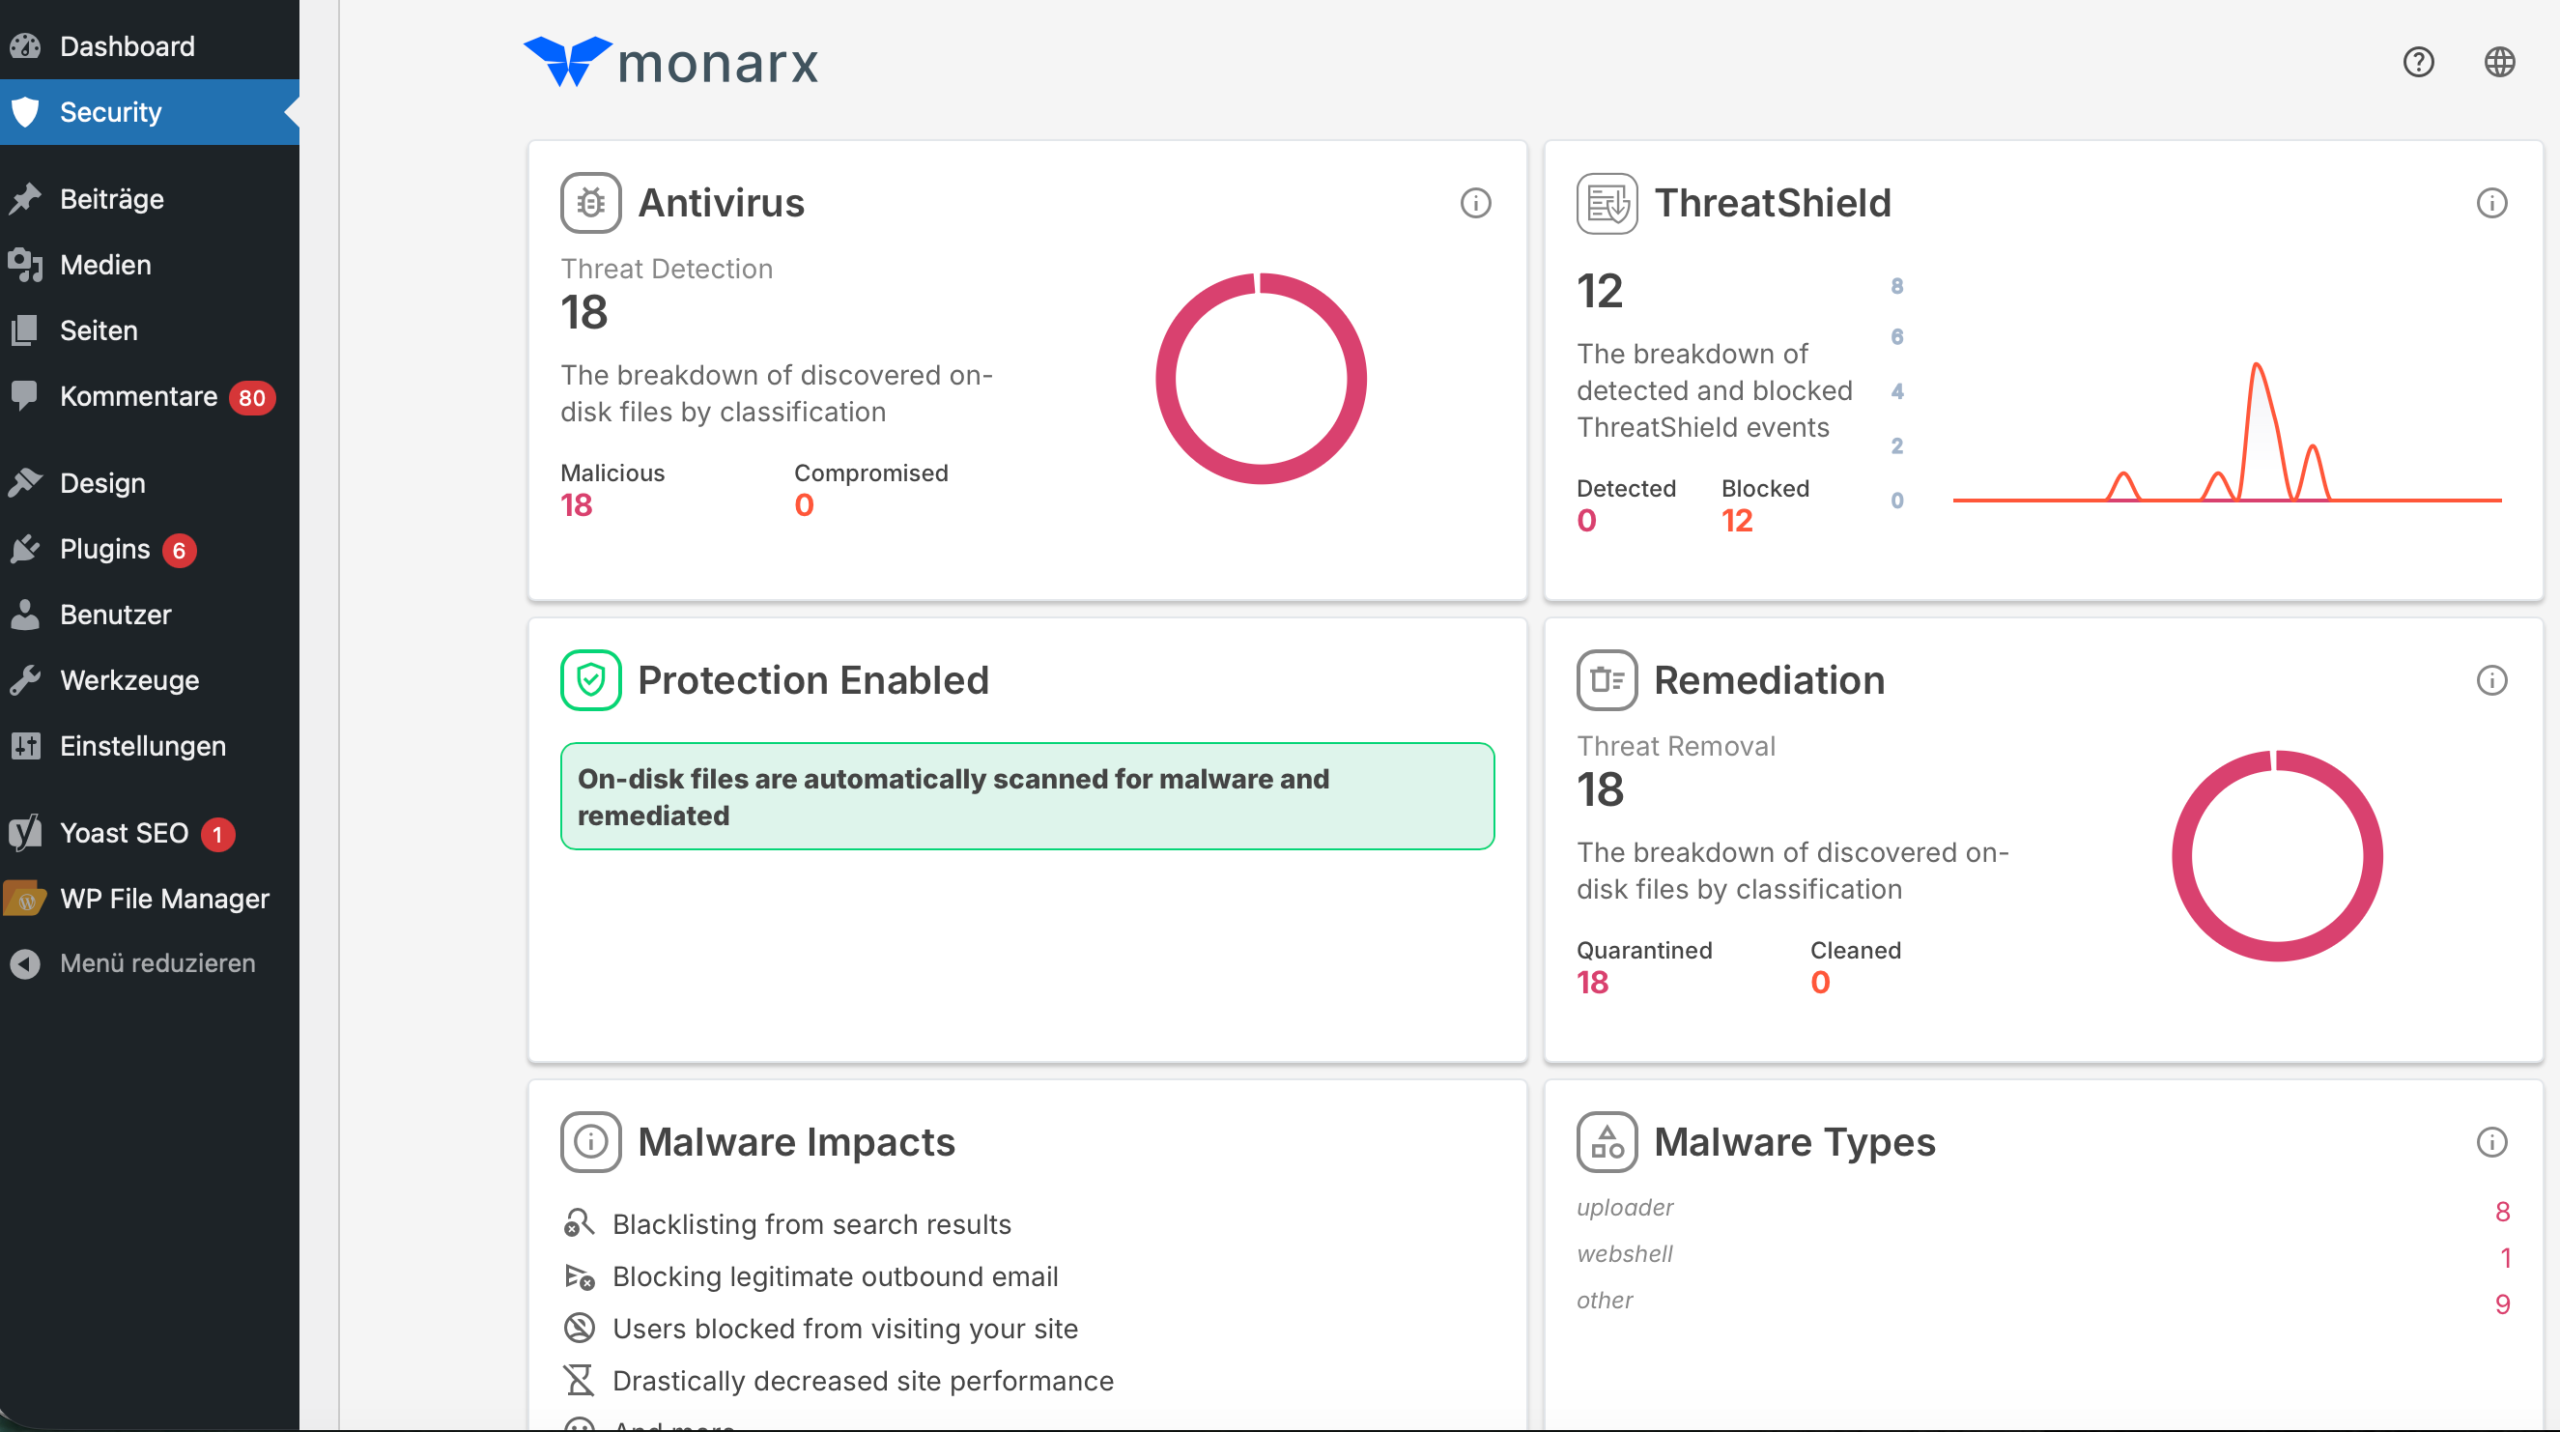This screenshot has height=1432, width=2560.
Task: Click the Quarantined count 18
Action: coord(1592,982)
